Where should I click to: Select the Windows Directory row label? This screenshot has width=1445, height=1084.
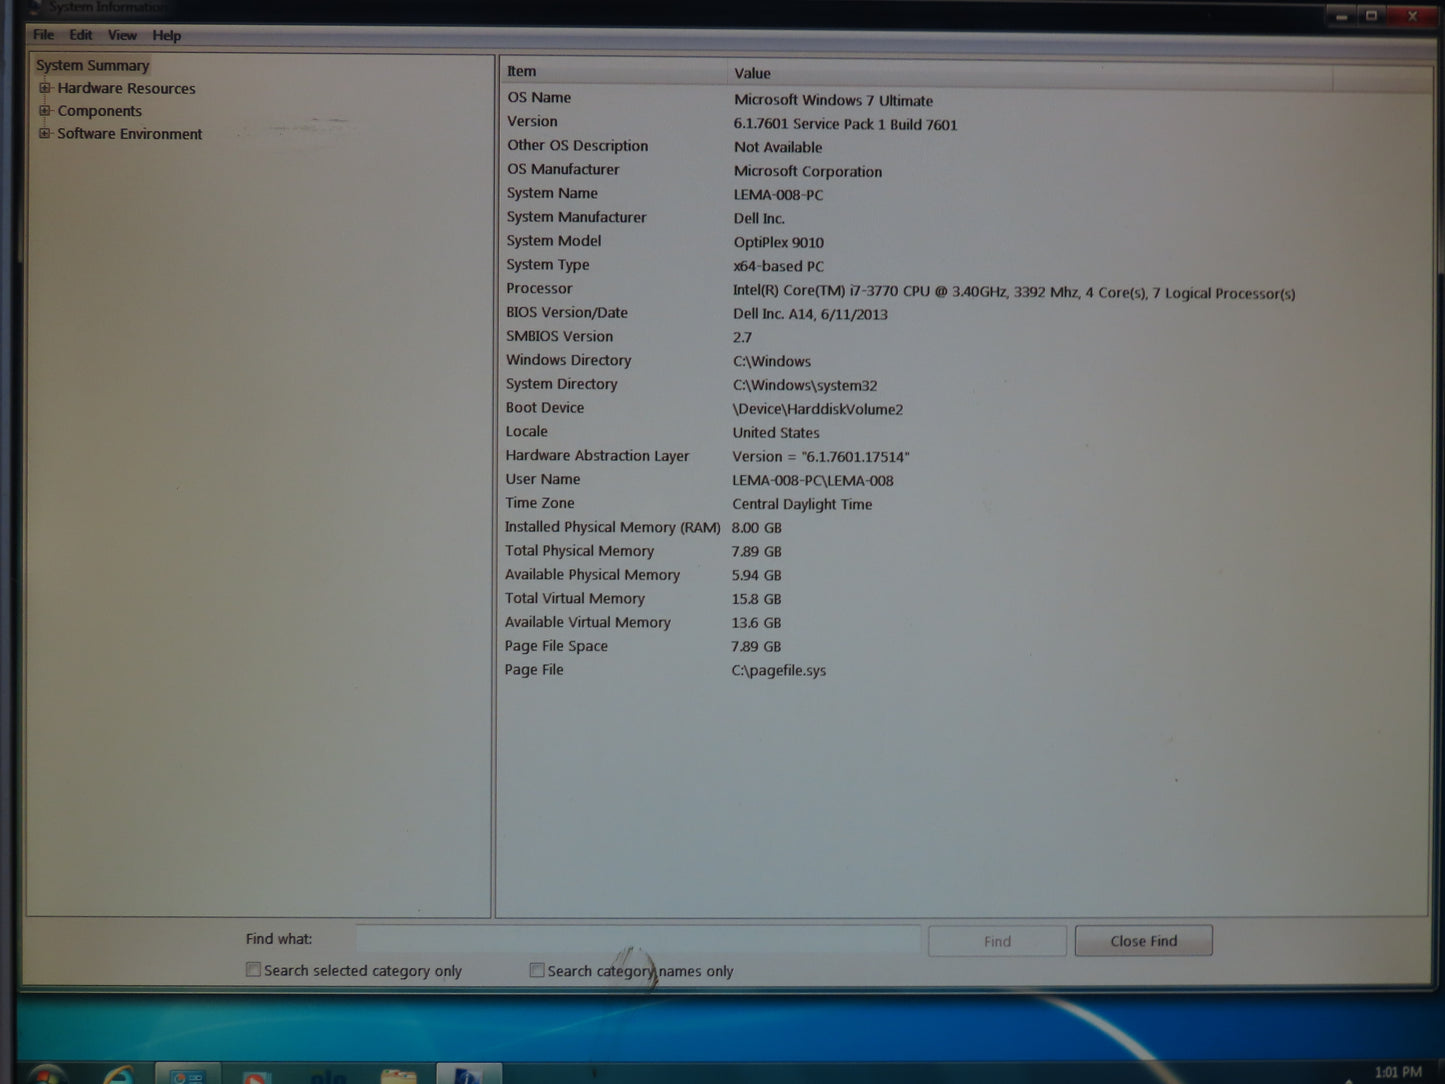click(568, 360)
